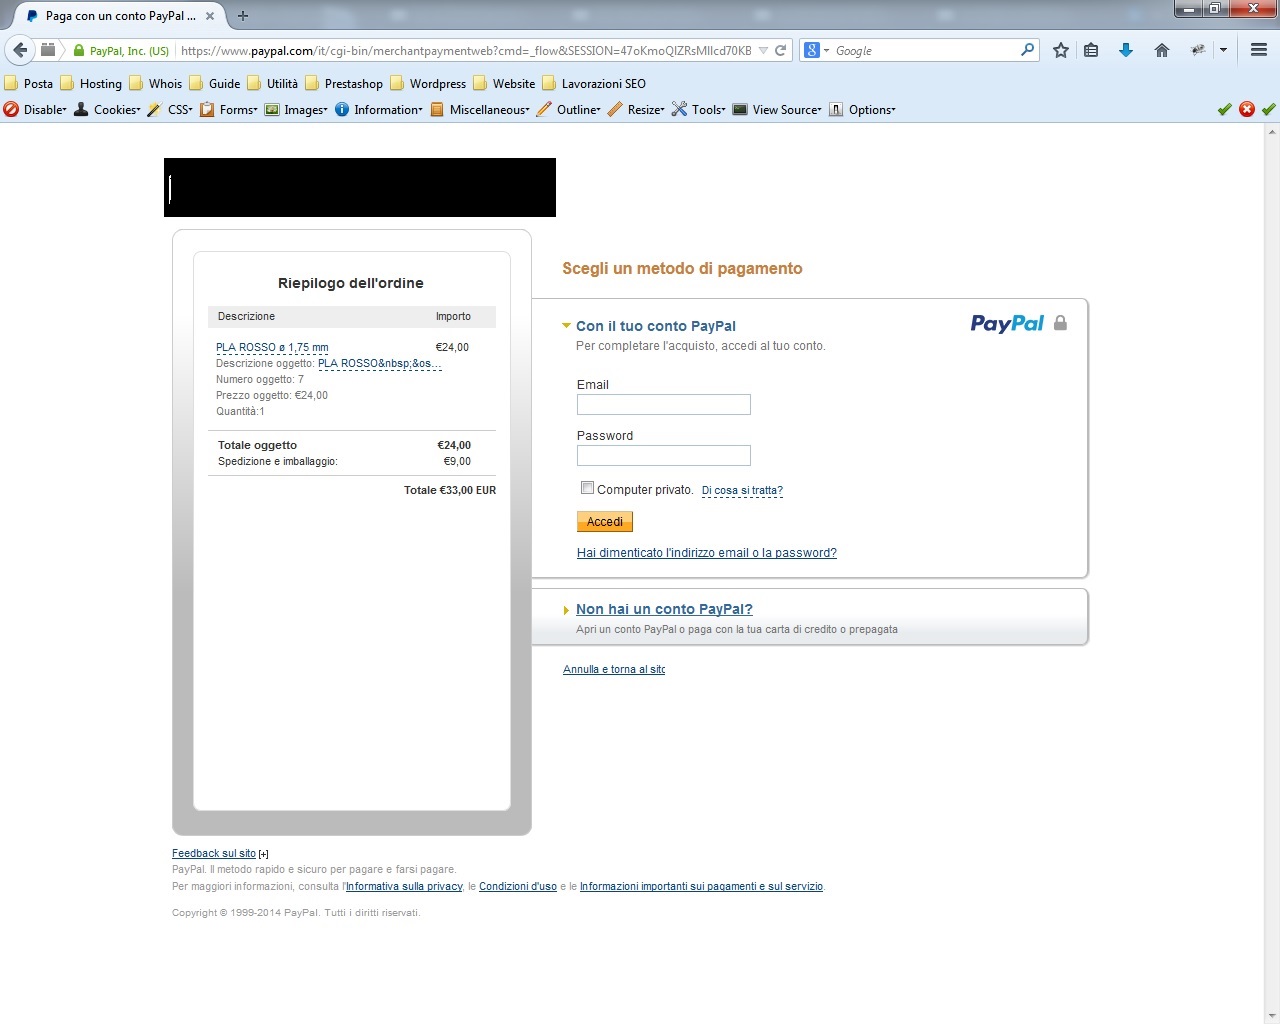Image resolution: width=1280 pixels, height=1024 pixels.
Task: Open the Utilità bookmark folder
Action: [273, 83]
